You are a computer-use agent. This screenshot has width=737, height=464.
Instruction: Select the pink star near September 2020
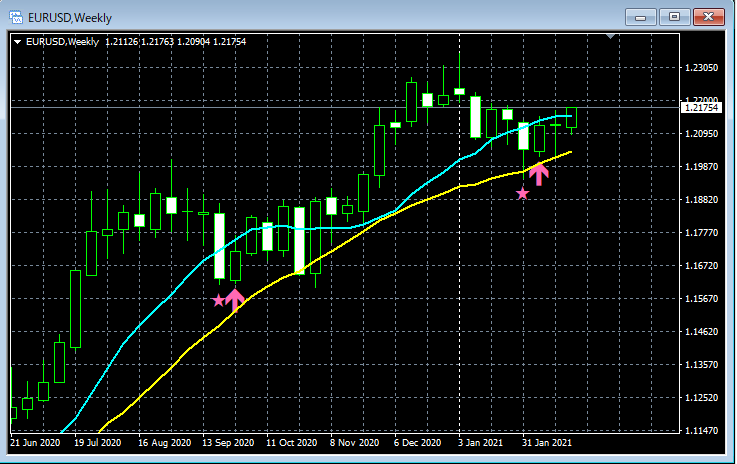click(x=218, y=300)
